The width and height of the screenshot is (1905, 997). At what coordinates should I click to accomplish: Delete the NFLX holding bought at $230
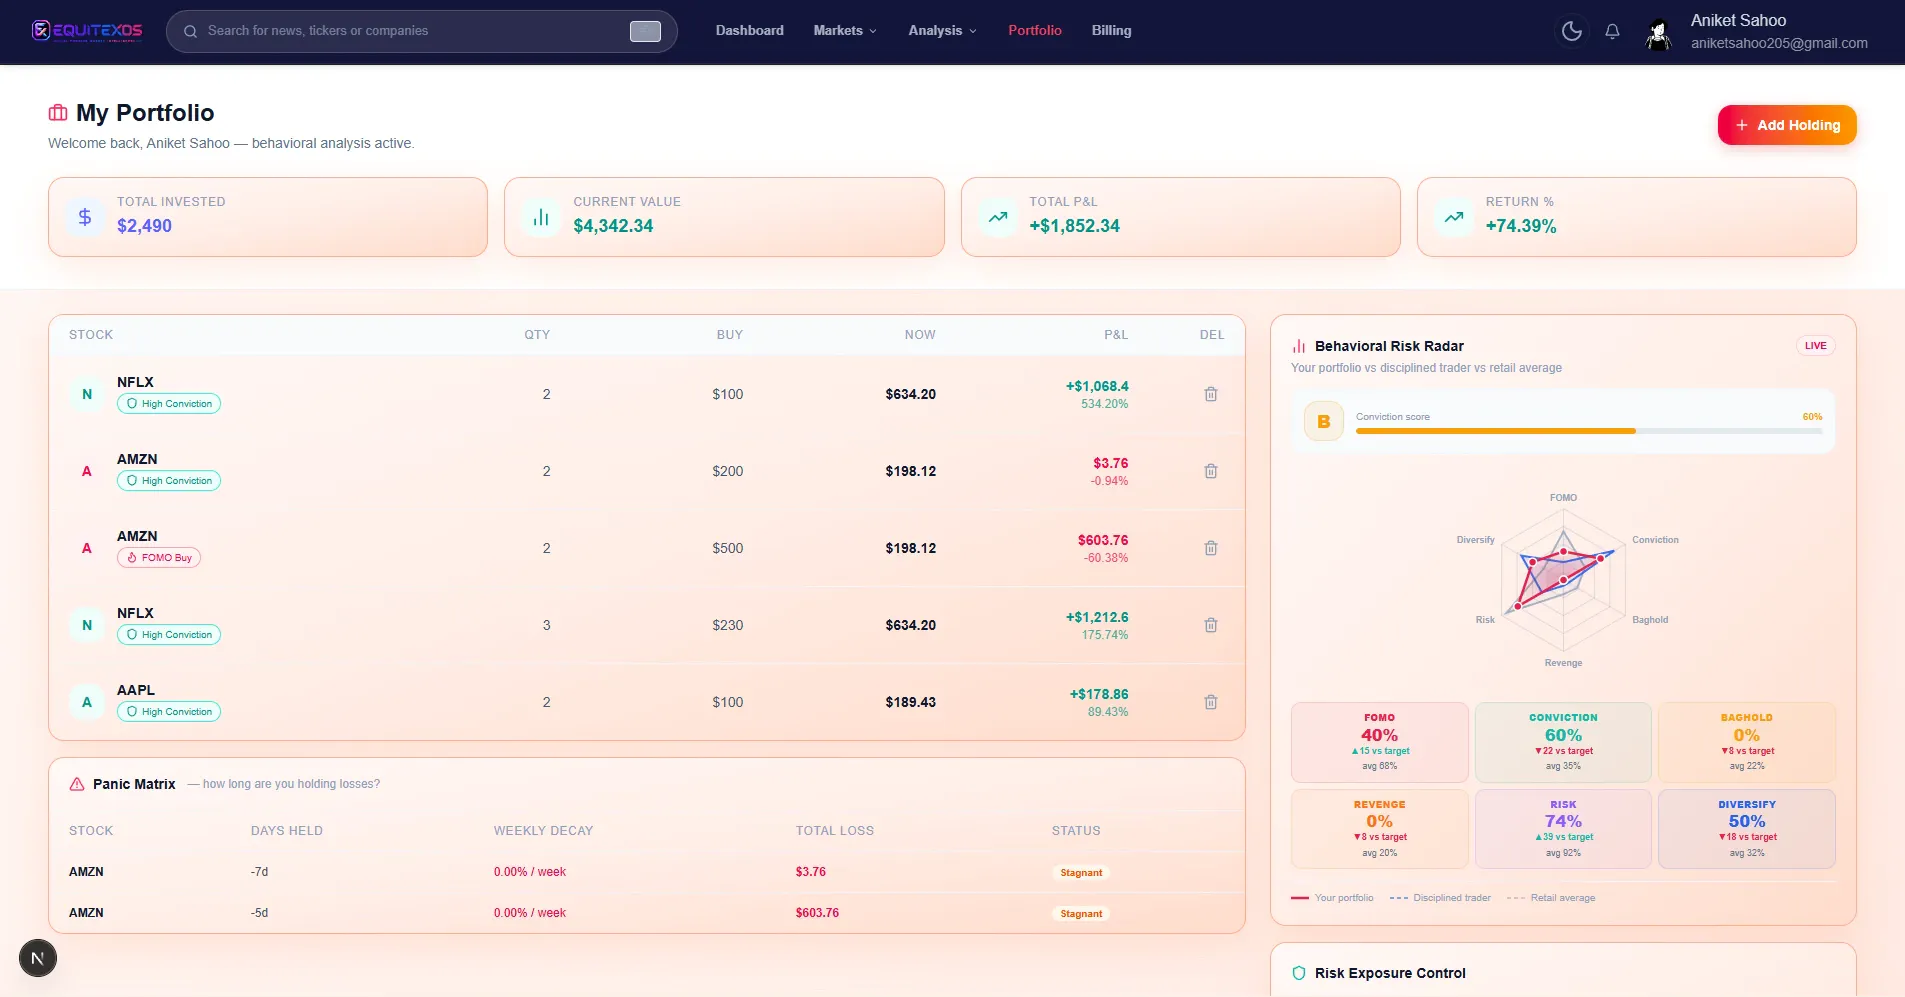(1211, 625)
